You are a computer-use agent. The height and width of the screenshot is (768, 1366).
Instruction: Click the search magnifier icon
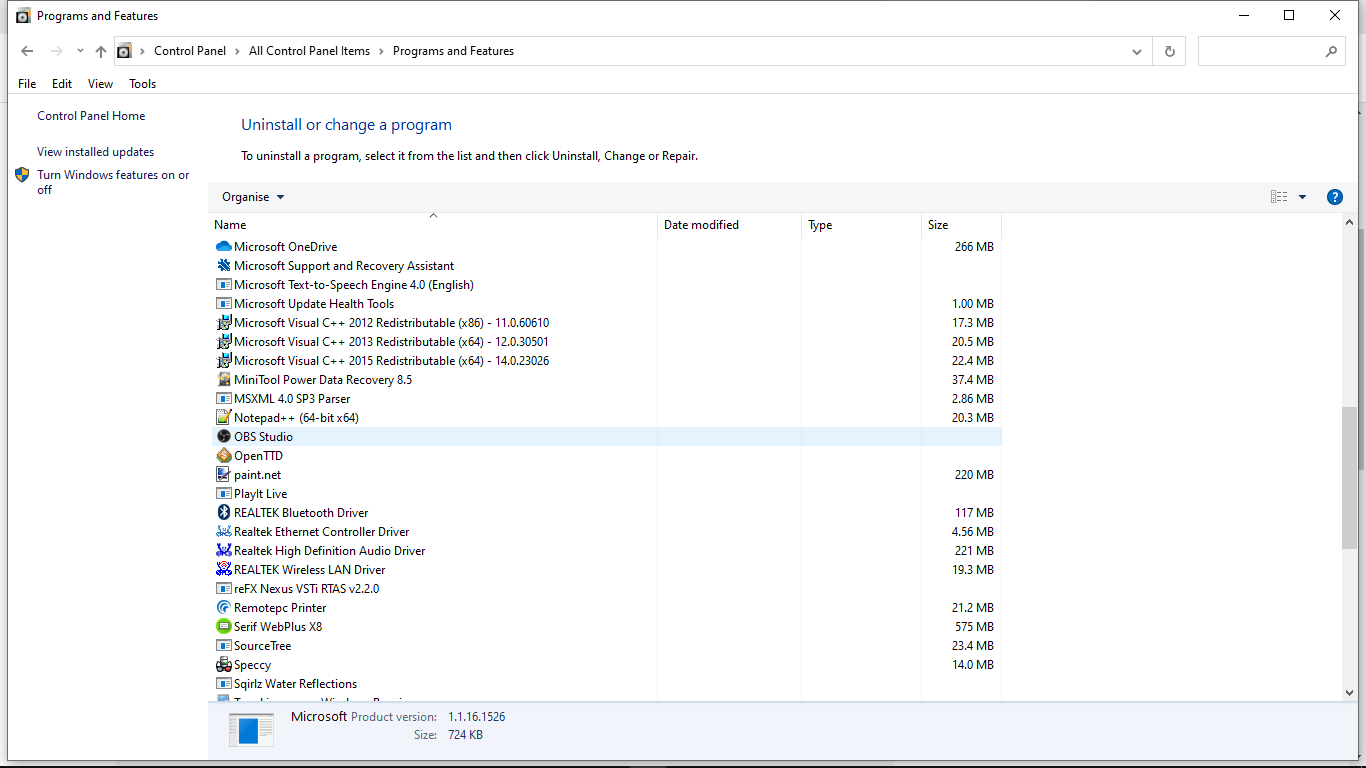1331,51
